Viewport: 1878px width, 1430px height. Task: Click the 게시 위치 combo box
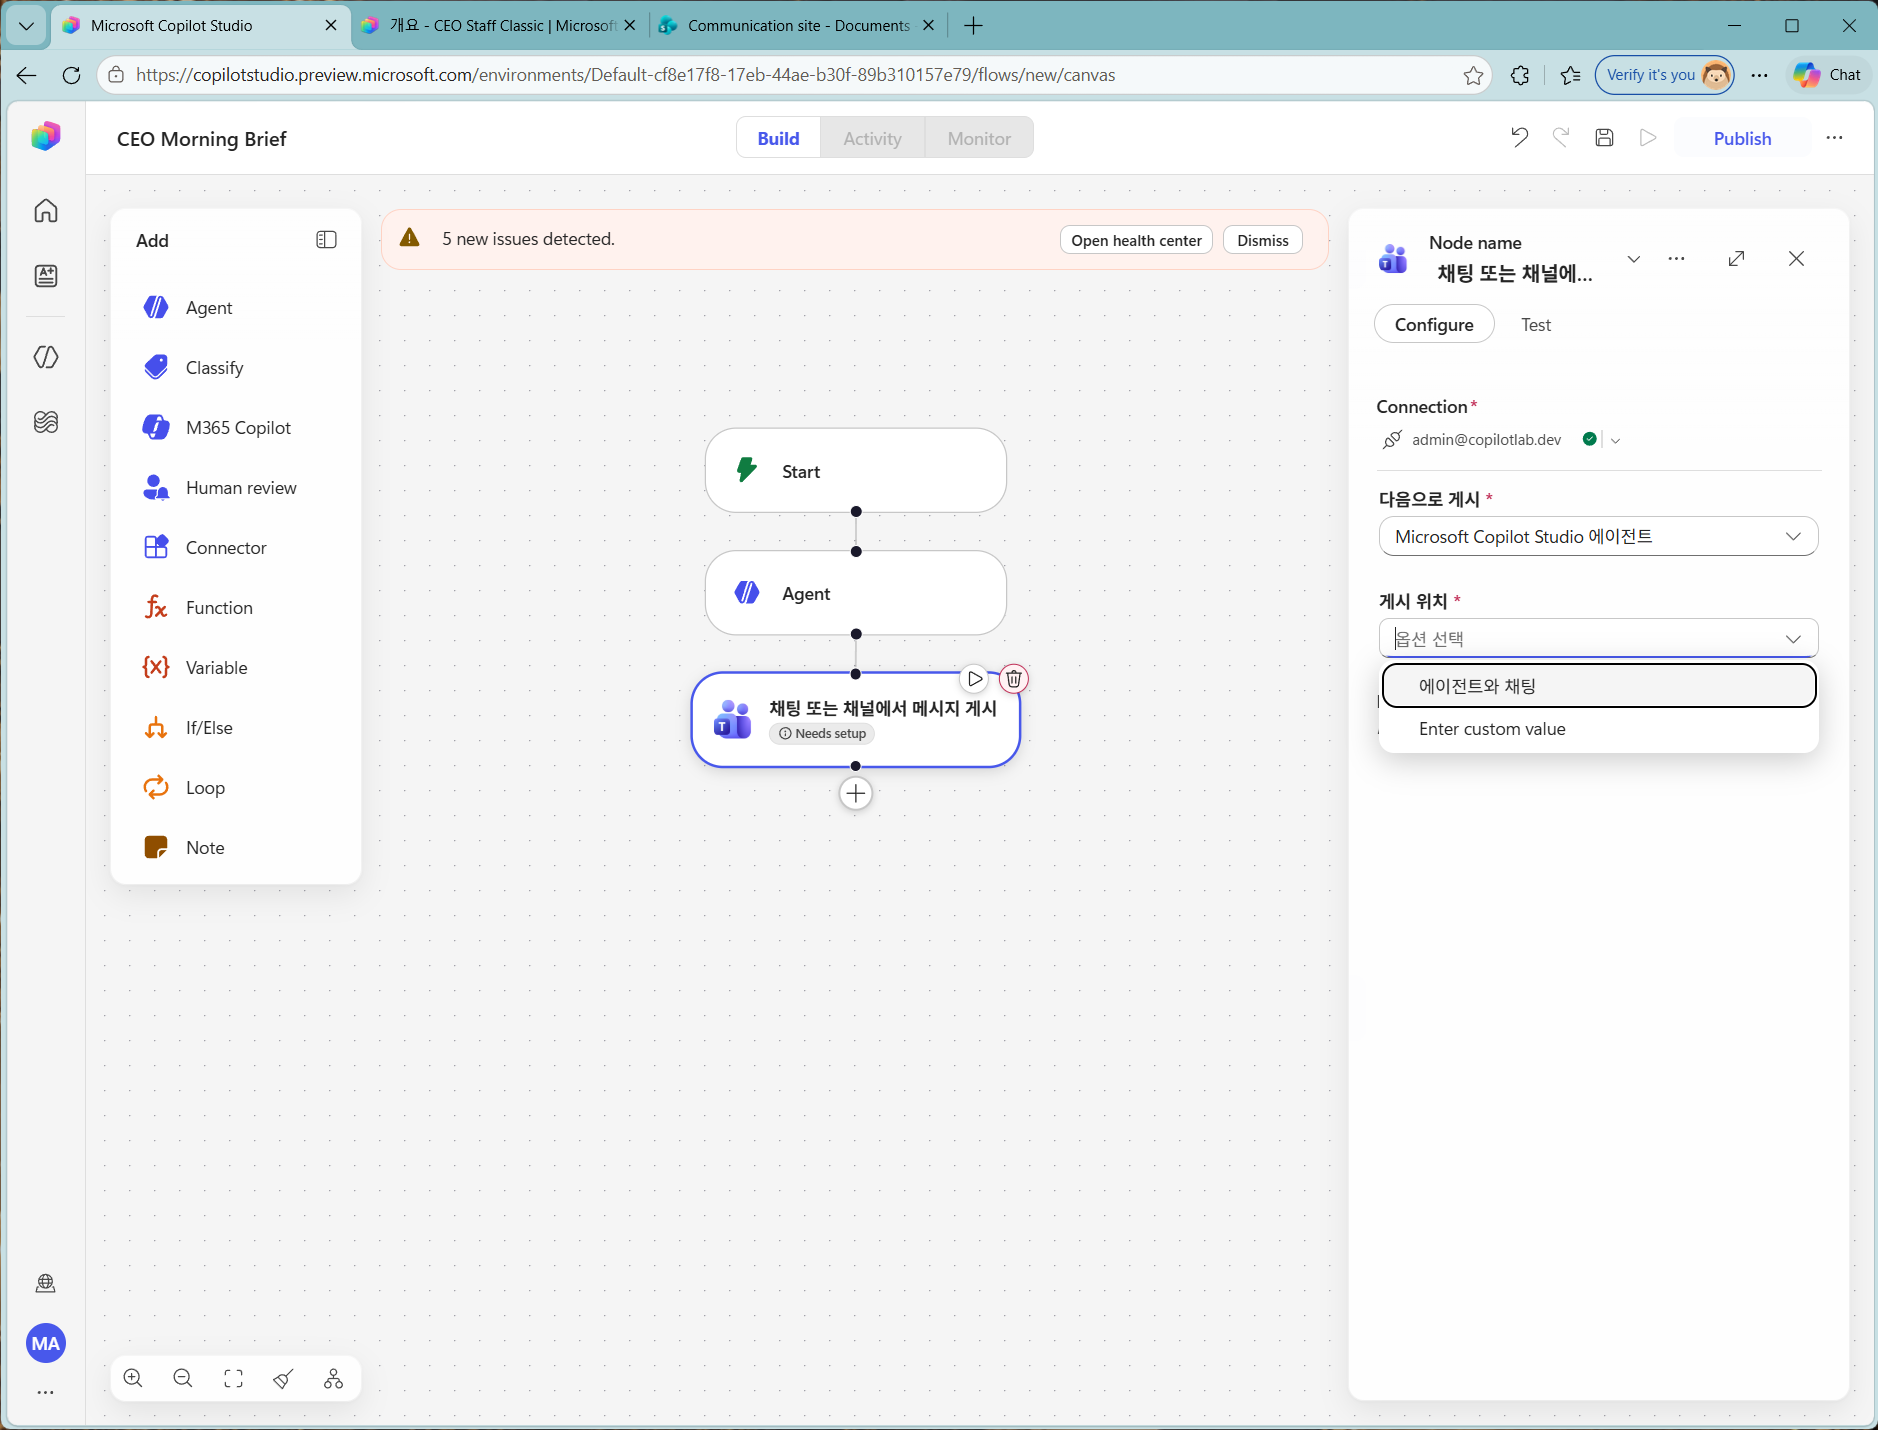click(x=1598, y=638)
